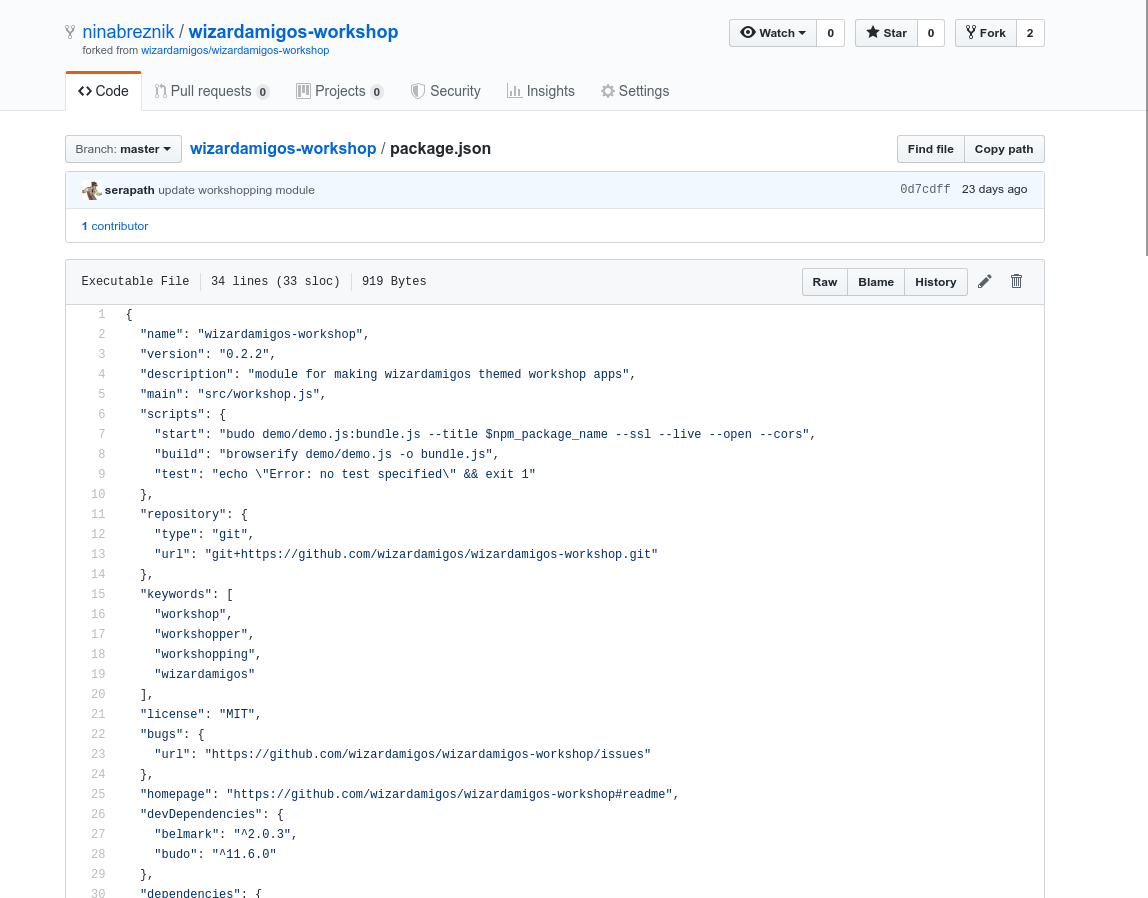Open the Settings tab

click(x=635, y=91)
